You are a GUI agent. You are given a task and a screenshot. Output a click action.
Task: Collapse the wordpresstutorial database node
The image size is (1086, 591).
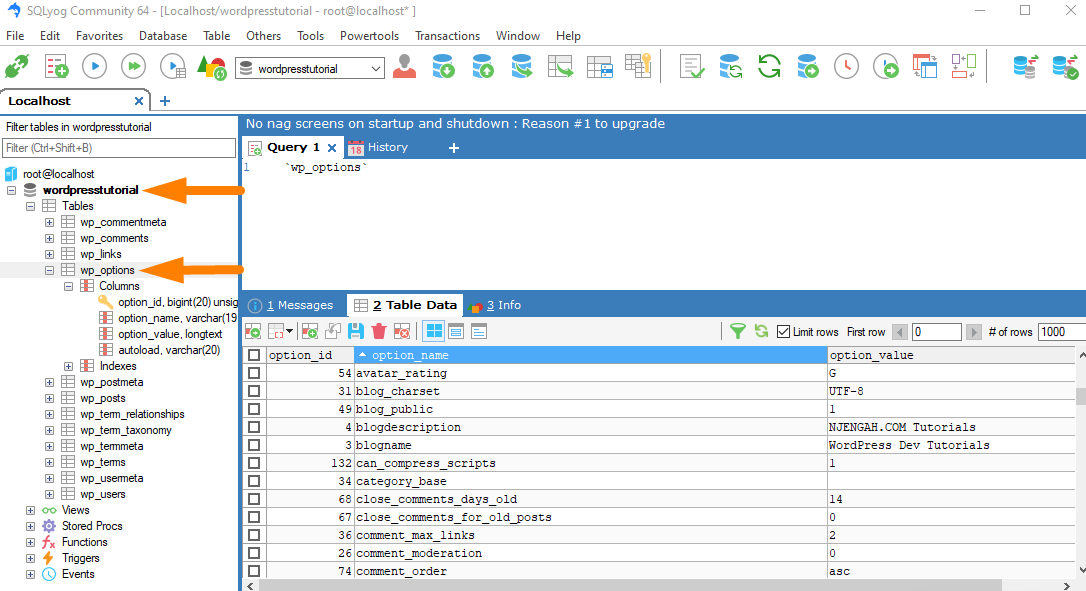11,190
